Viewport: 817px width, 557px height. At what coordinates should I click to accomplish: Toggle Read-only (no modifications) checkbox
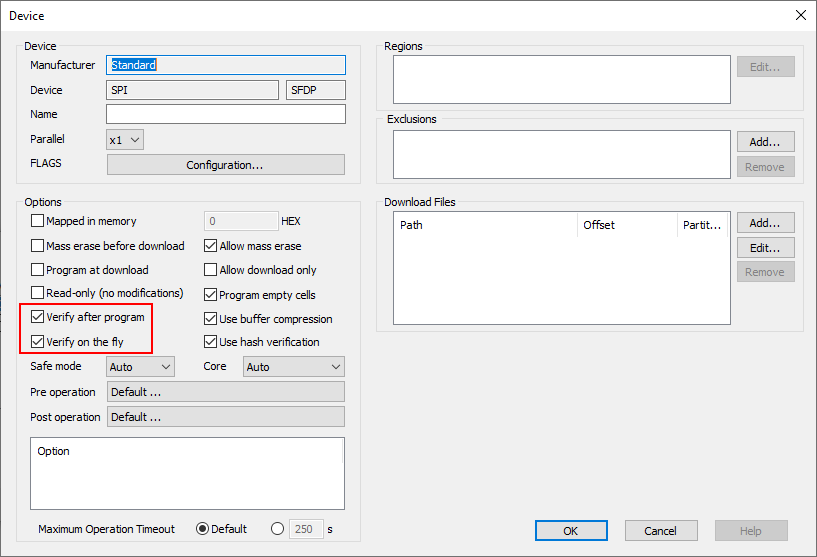[x=38, y=294]
